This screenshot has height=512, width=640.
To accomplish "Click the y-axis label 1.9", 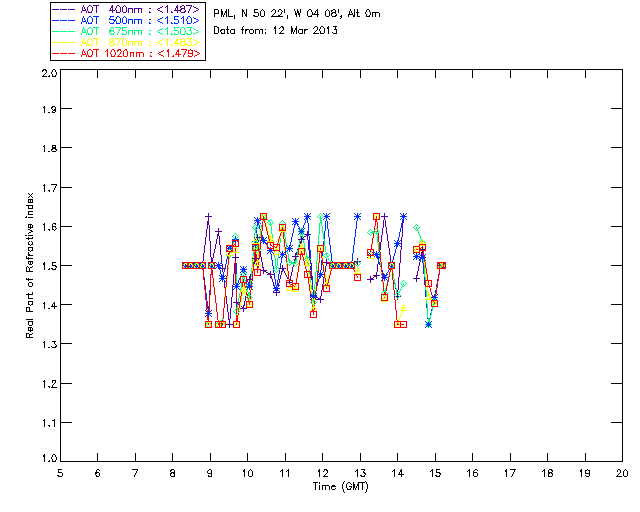I will [x=49, y=109].
